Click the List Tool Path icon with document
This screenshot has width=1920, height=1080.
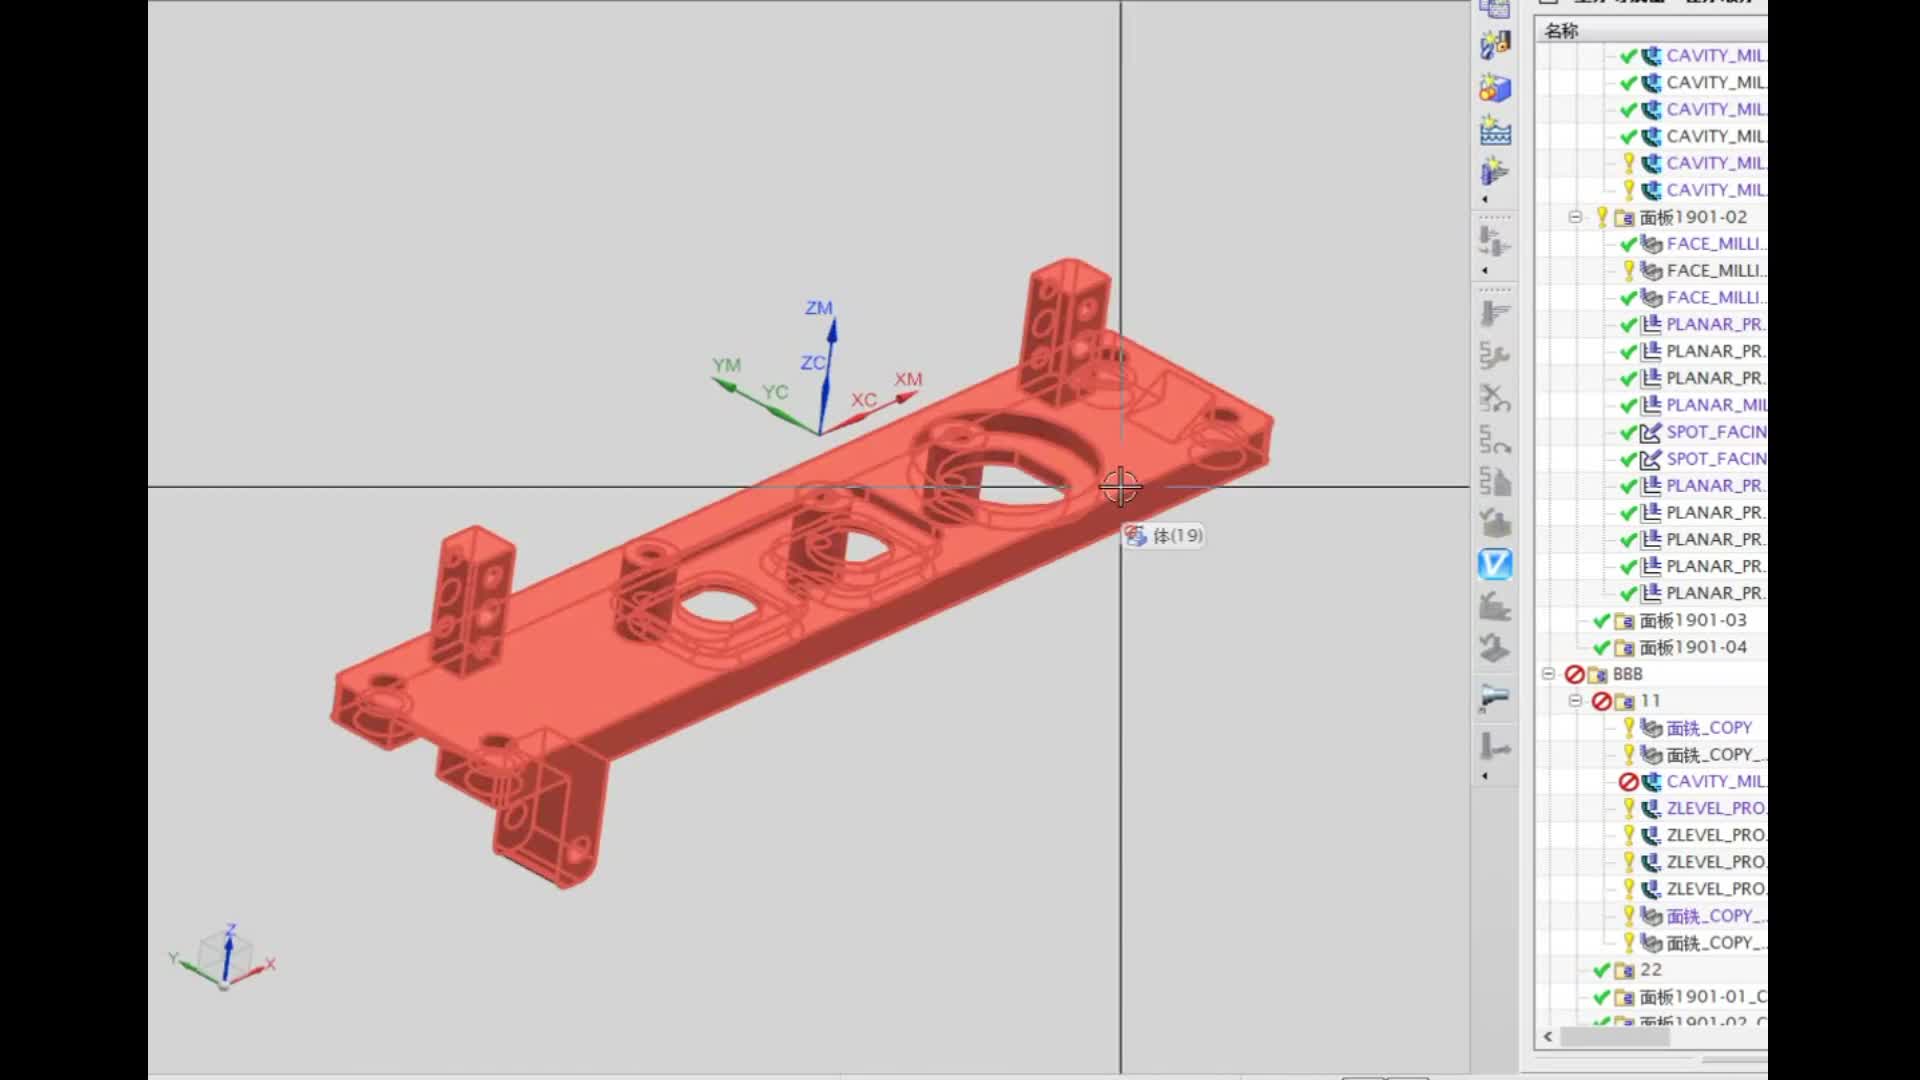point(1495,481)
